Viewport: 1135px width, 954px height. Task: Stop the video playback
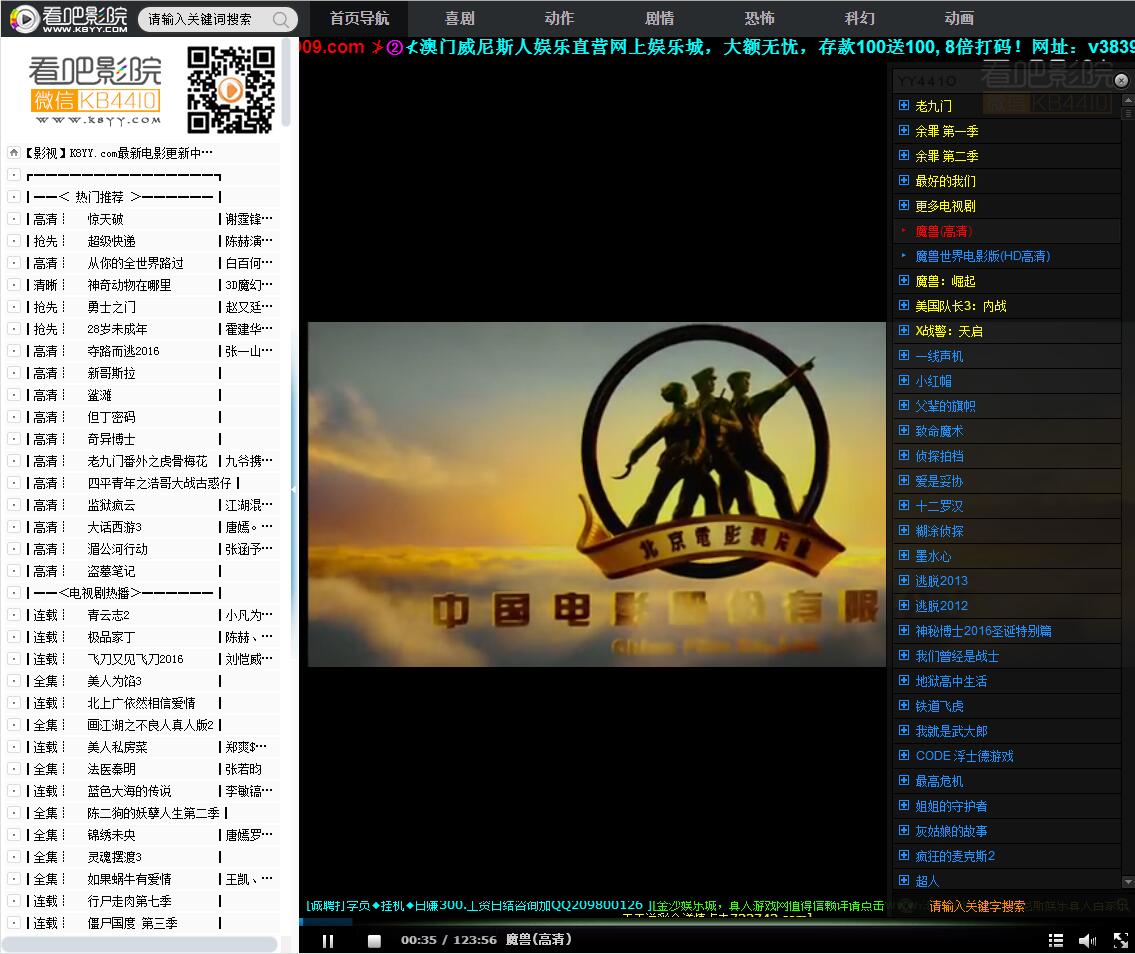[x=374, y=940]
